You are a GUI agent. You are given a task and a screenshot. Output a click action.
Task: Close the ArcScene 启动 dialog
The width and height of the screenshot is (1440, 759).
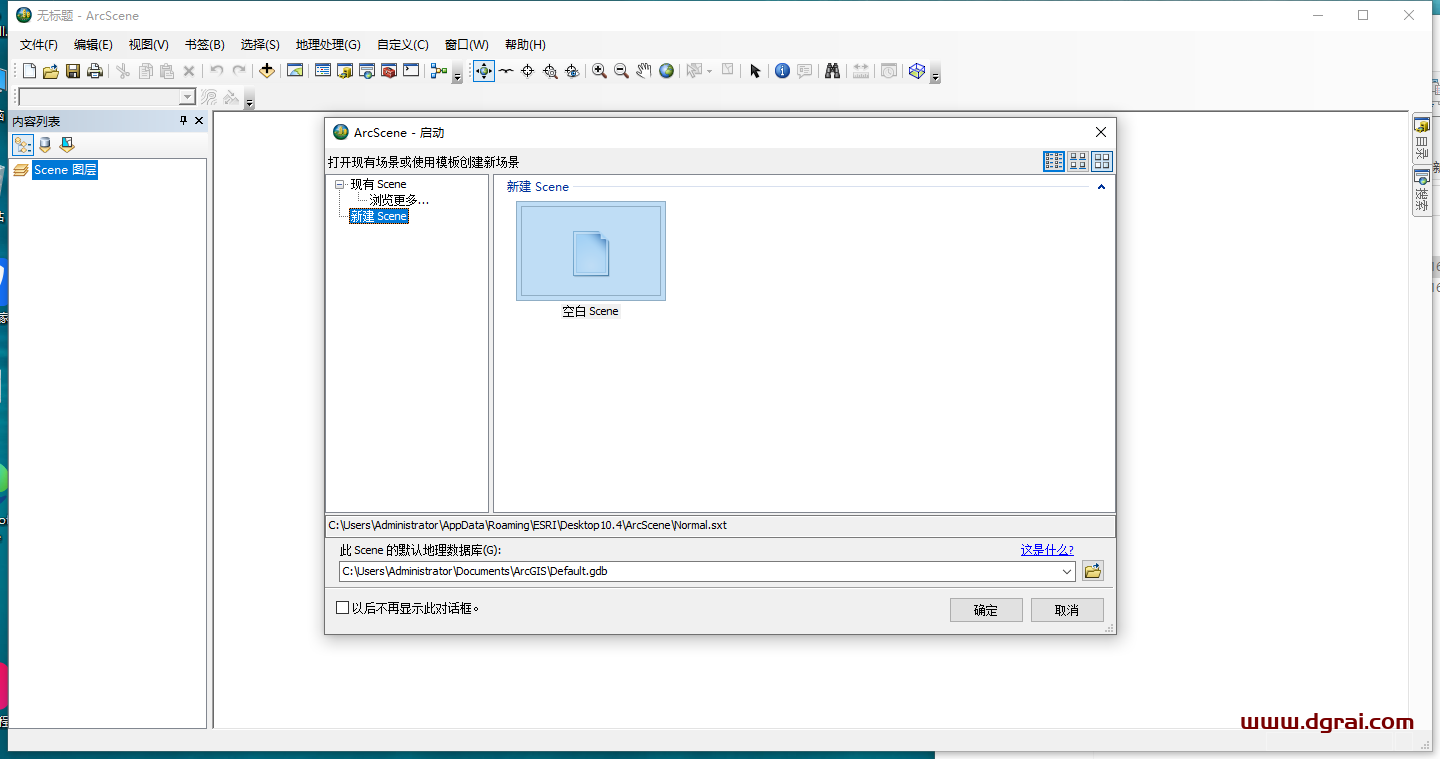pos(1101,132)
